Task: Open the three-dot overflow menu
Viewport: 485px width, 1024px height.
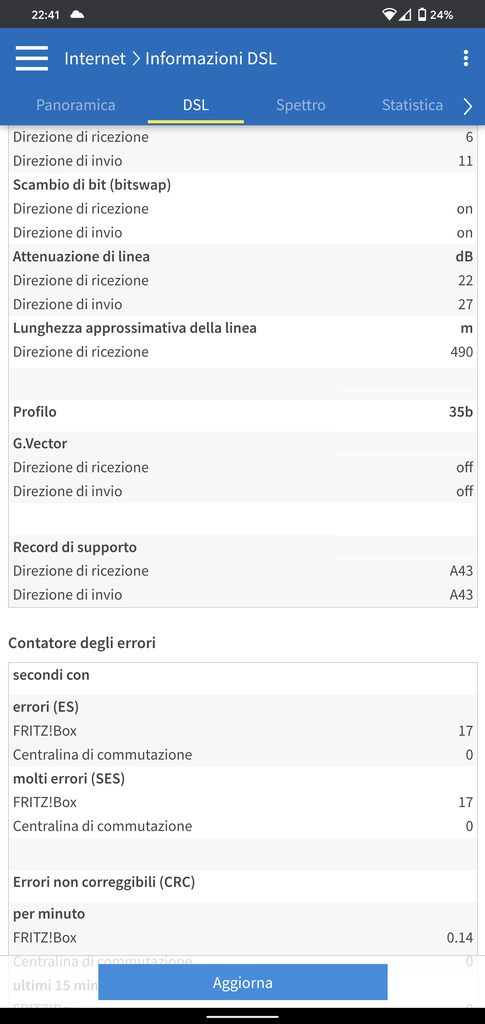Action: (465, 59)
